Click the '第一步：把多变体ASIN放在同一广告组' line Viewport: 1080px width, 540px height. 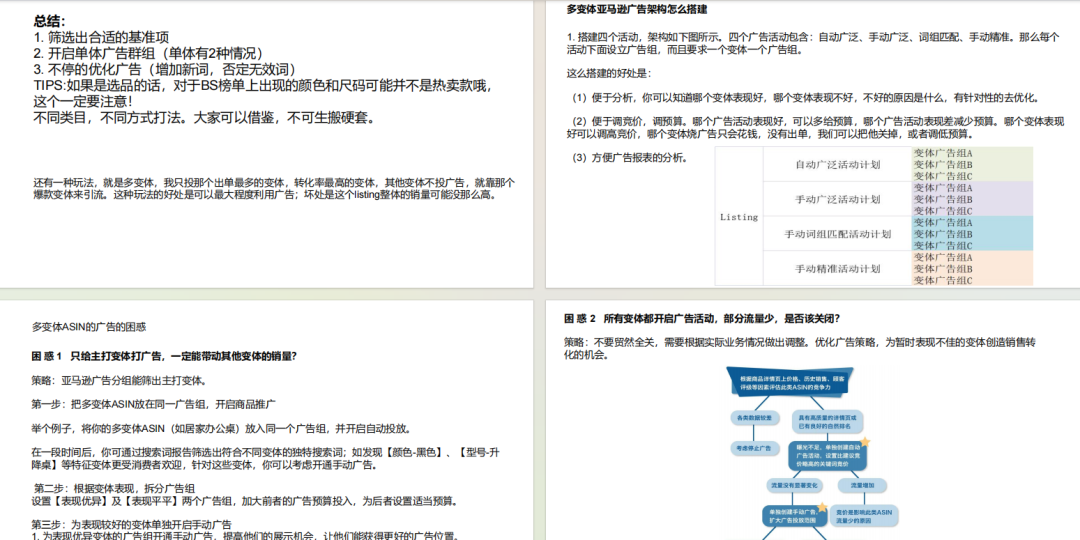(x=154, y=404)
